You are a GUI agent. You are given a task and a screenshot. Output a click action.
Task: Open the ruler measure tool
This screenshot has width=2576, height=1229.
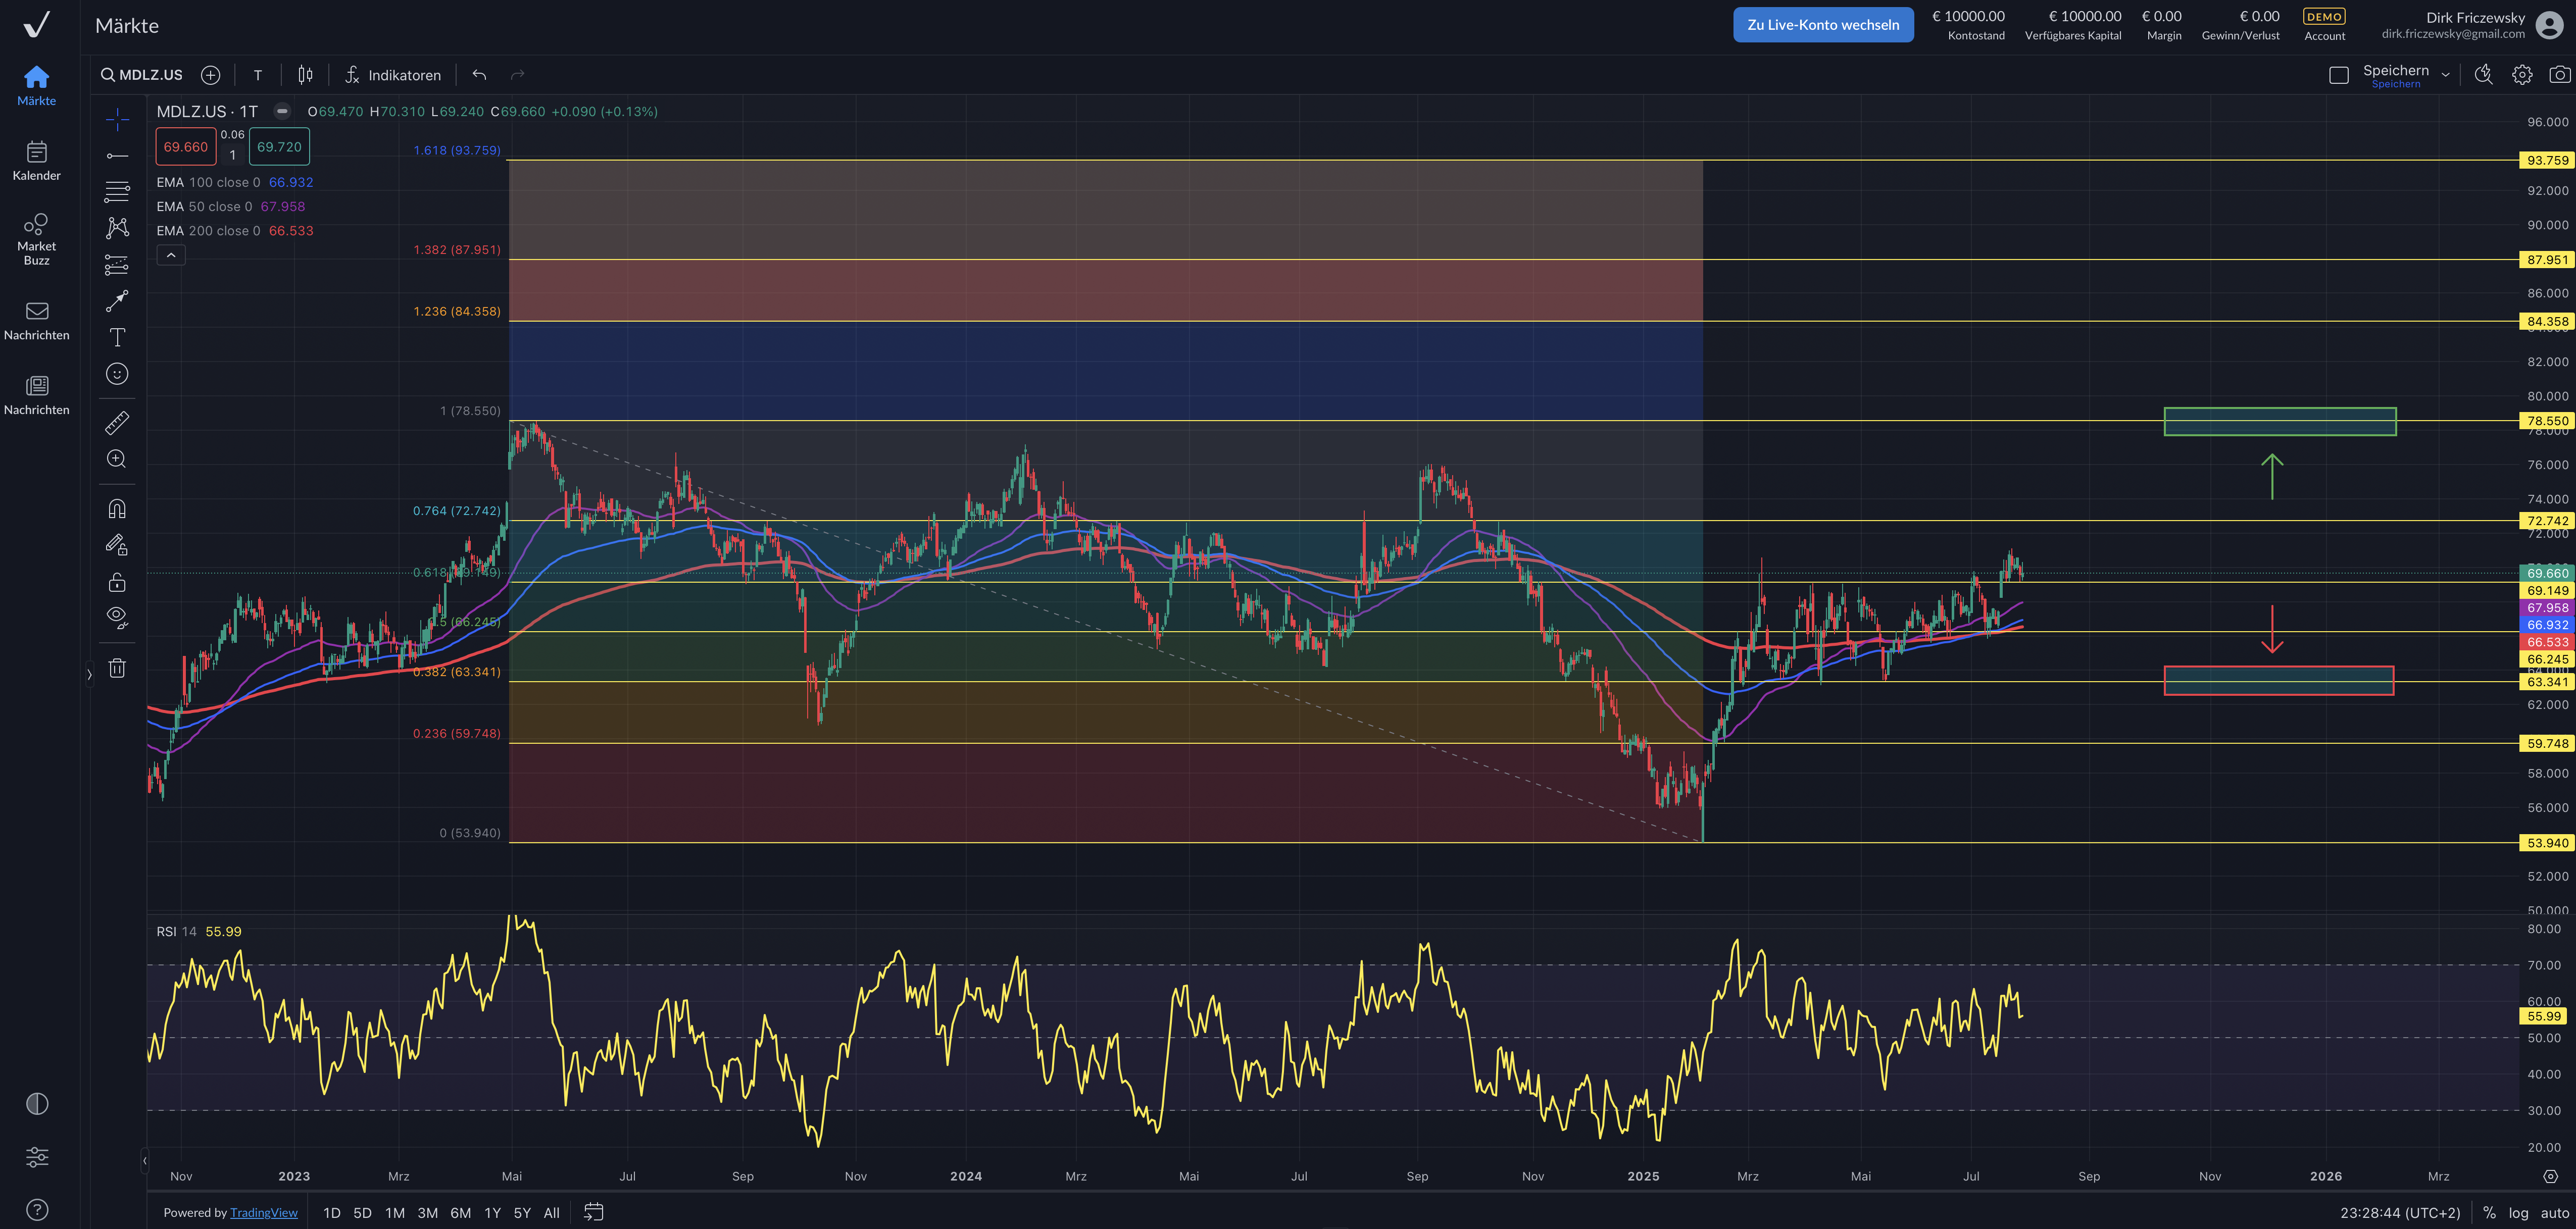pyautogui.click(x=117, y=423)
